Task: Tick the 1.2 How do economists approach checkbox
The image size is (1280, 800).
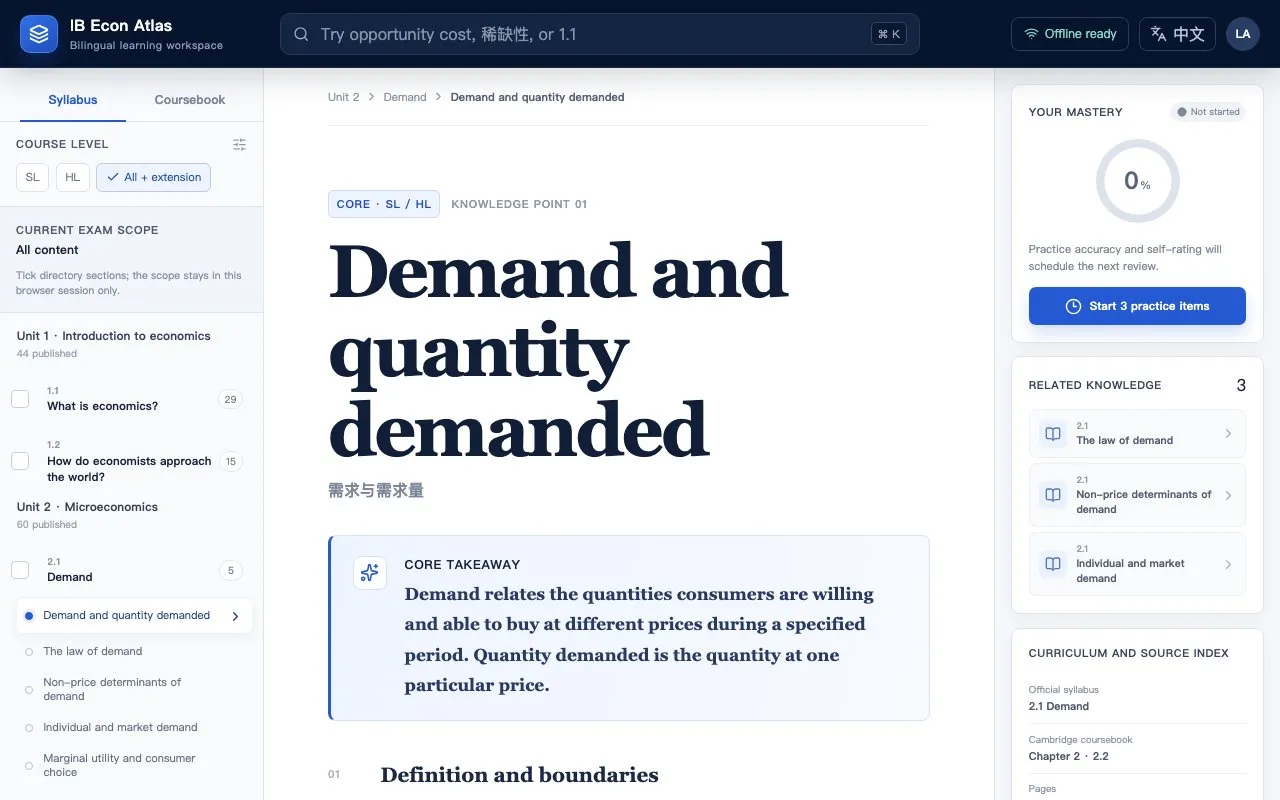Action: point(20,461)
